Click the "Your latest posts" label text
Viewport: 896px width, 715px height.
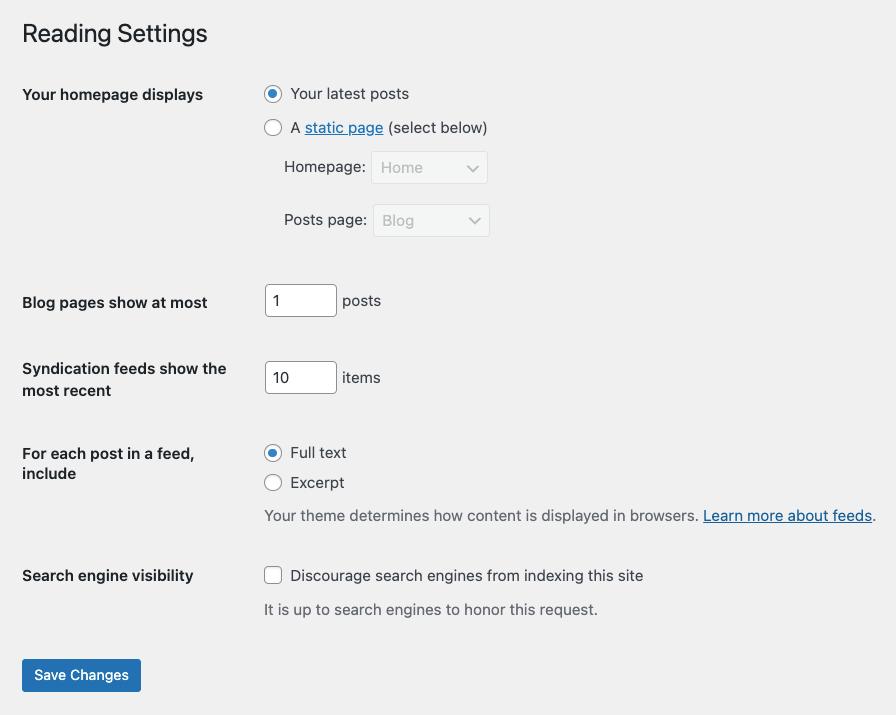pyautogui.click(x=349, y=94)
